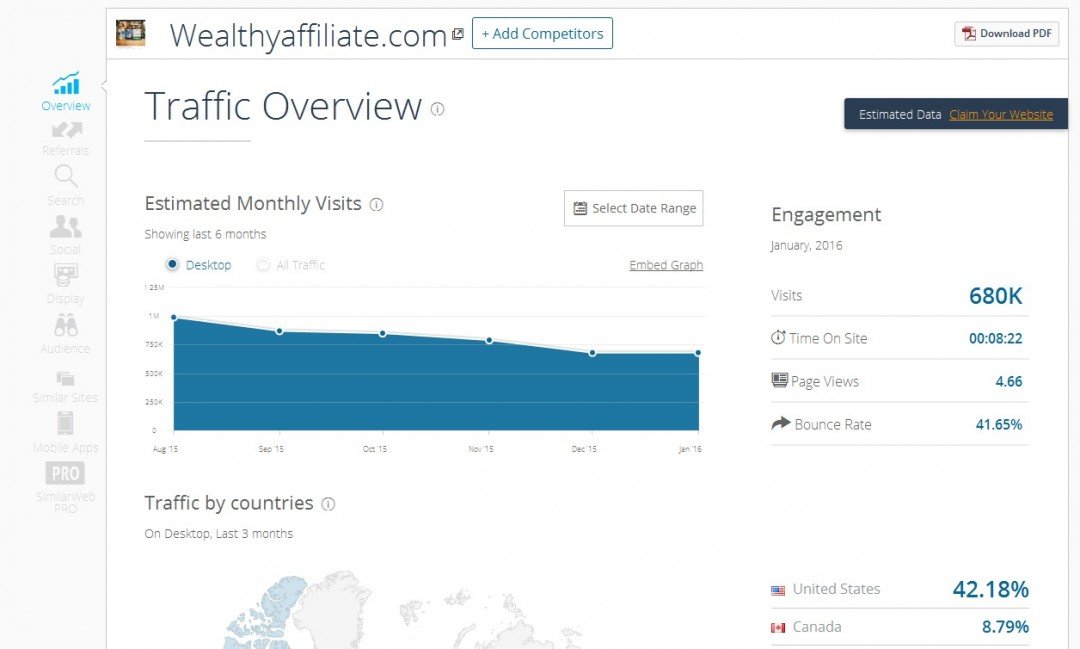Click the Wealthyaffiliate.com site favicon thumbnail
Image resolution: width=1080 pixels, height=649 pixels.
[x=130, y=33]
